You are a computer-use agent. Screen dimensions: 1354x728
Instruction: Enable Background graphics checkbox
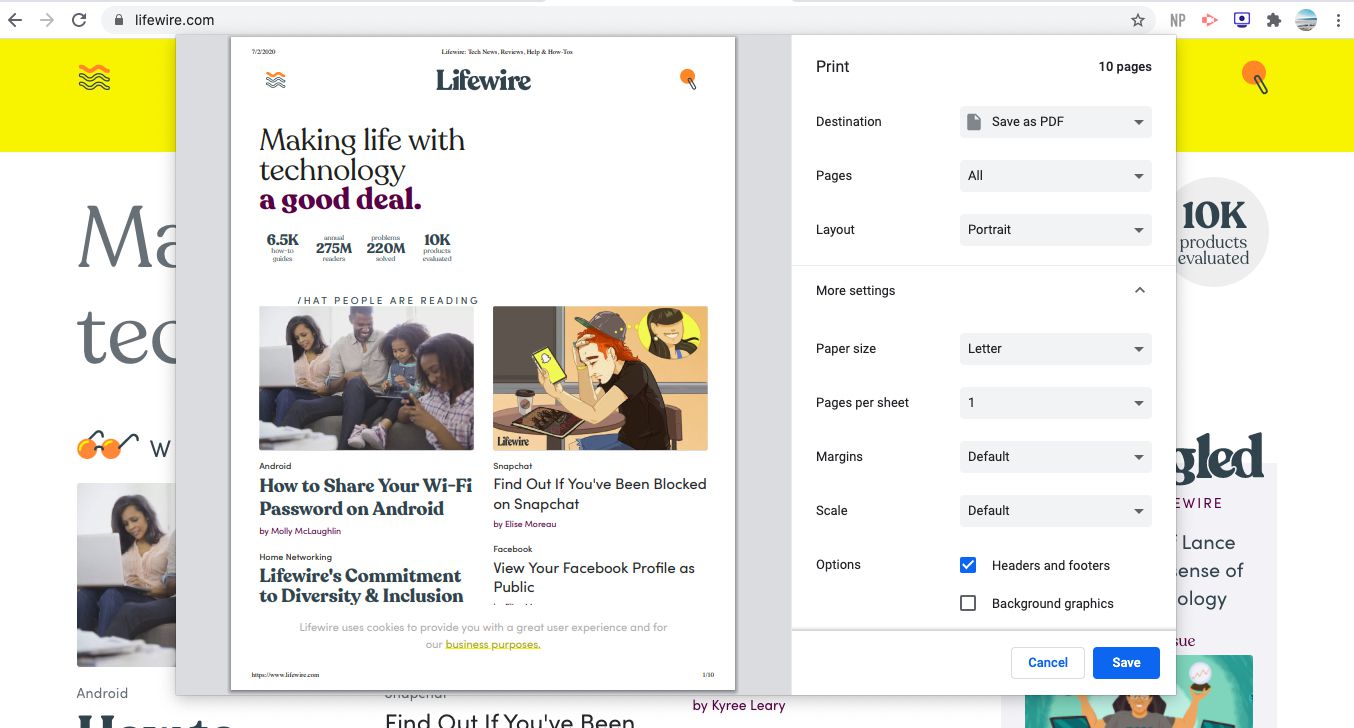pos(968,603)
